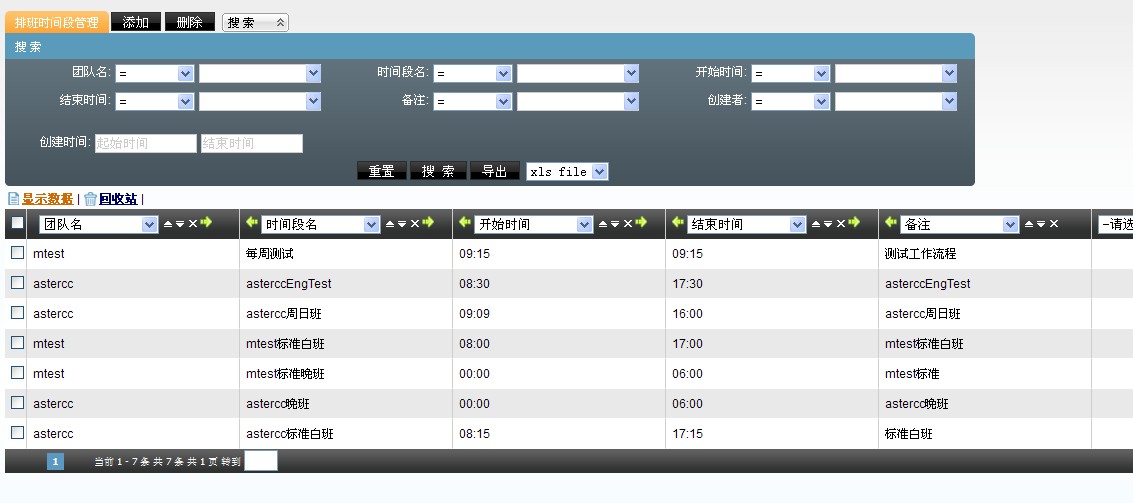Click right green arrow in 结束时间 column header

[x=854, y=223]
